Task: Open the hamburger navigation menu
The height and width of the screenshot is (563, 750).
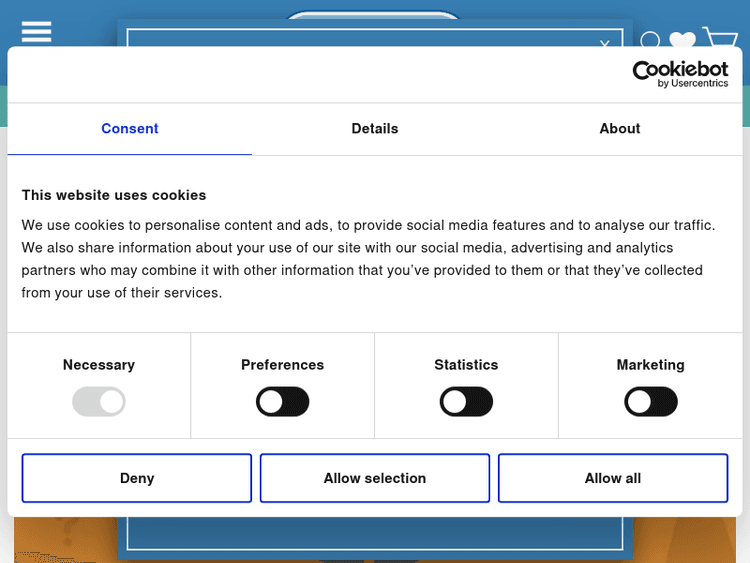Action: click(36, 32)
